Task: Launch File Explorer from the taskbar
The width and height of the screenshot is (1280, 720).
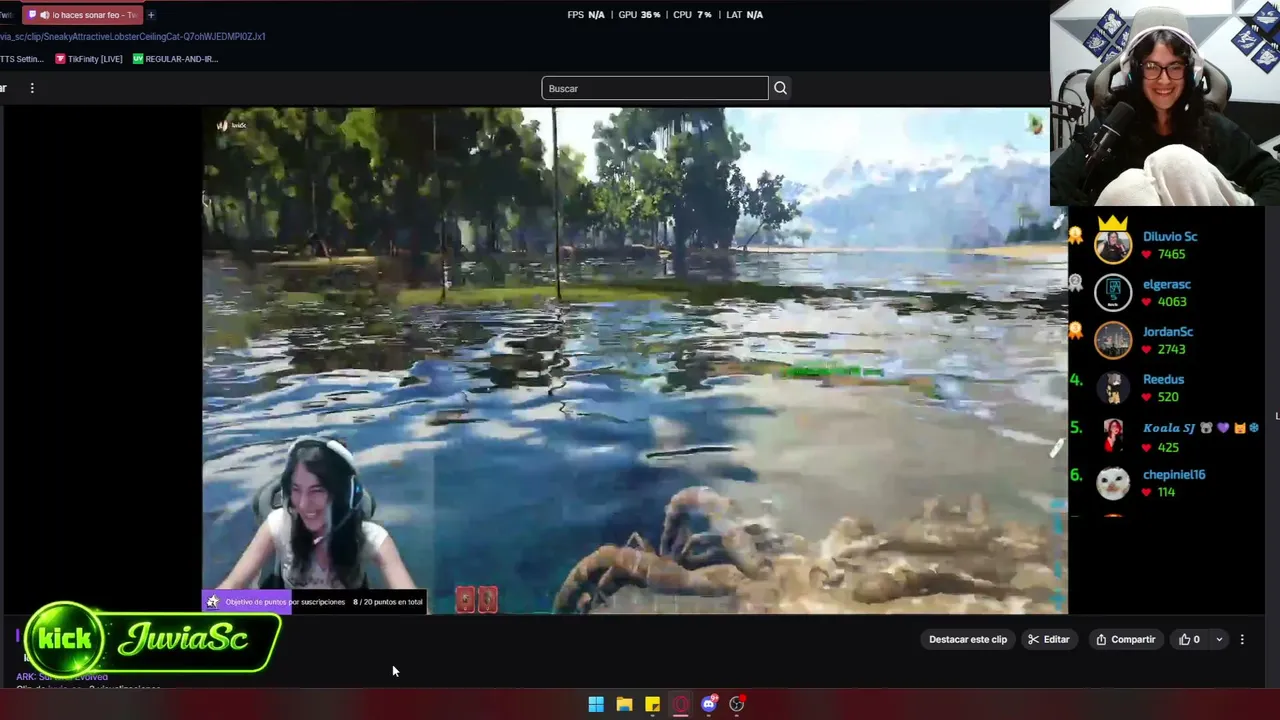Action: click(624, 704)
